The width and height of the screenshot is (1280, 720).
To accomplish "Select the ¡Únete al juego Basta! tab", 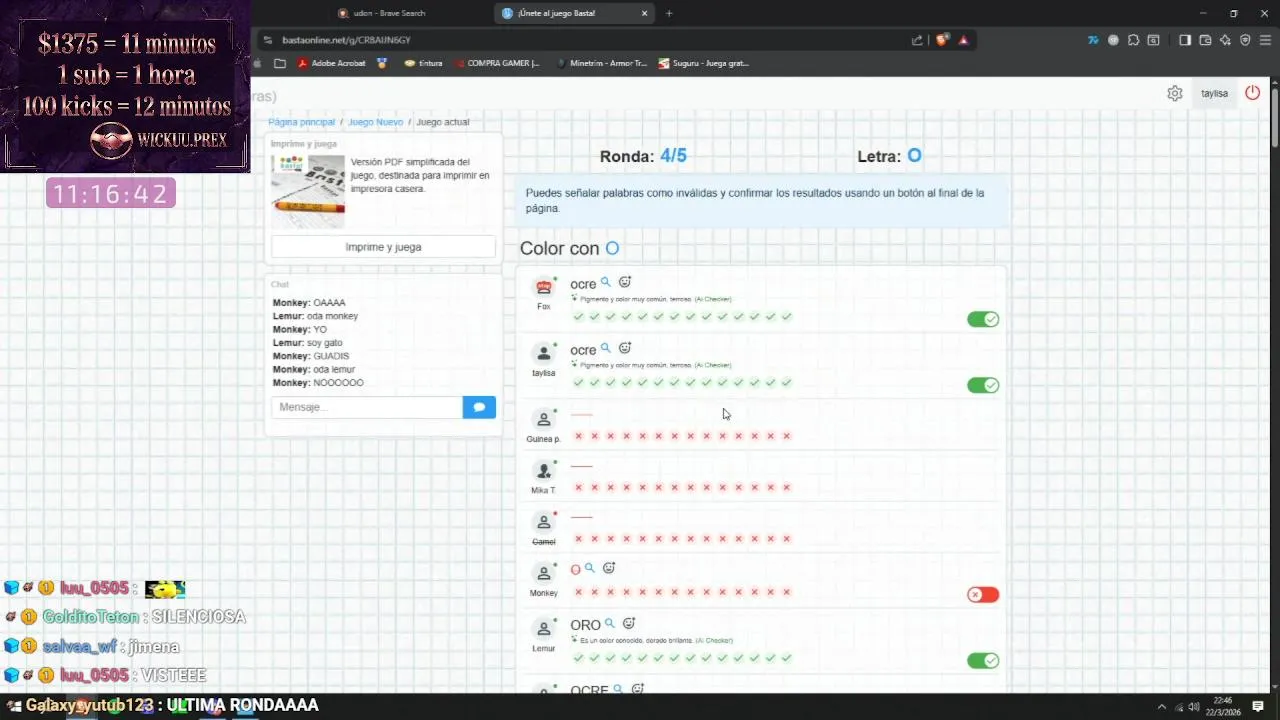I will coord(574,13).
